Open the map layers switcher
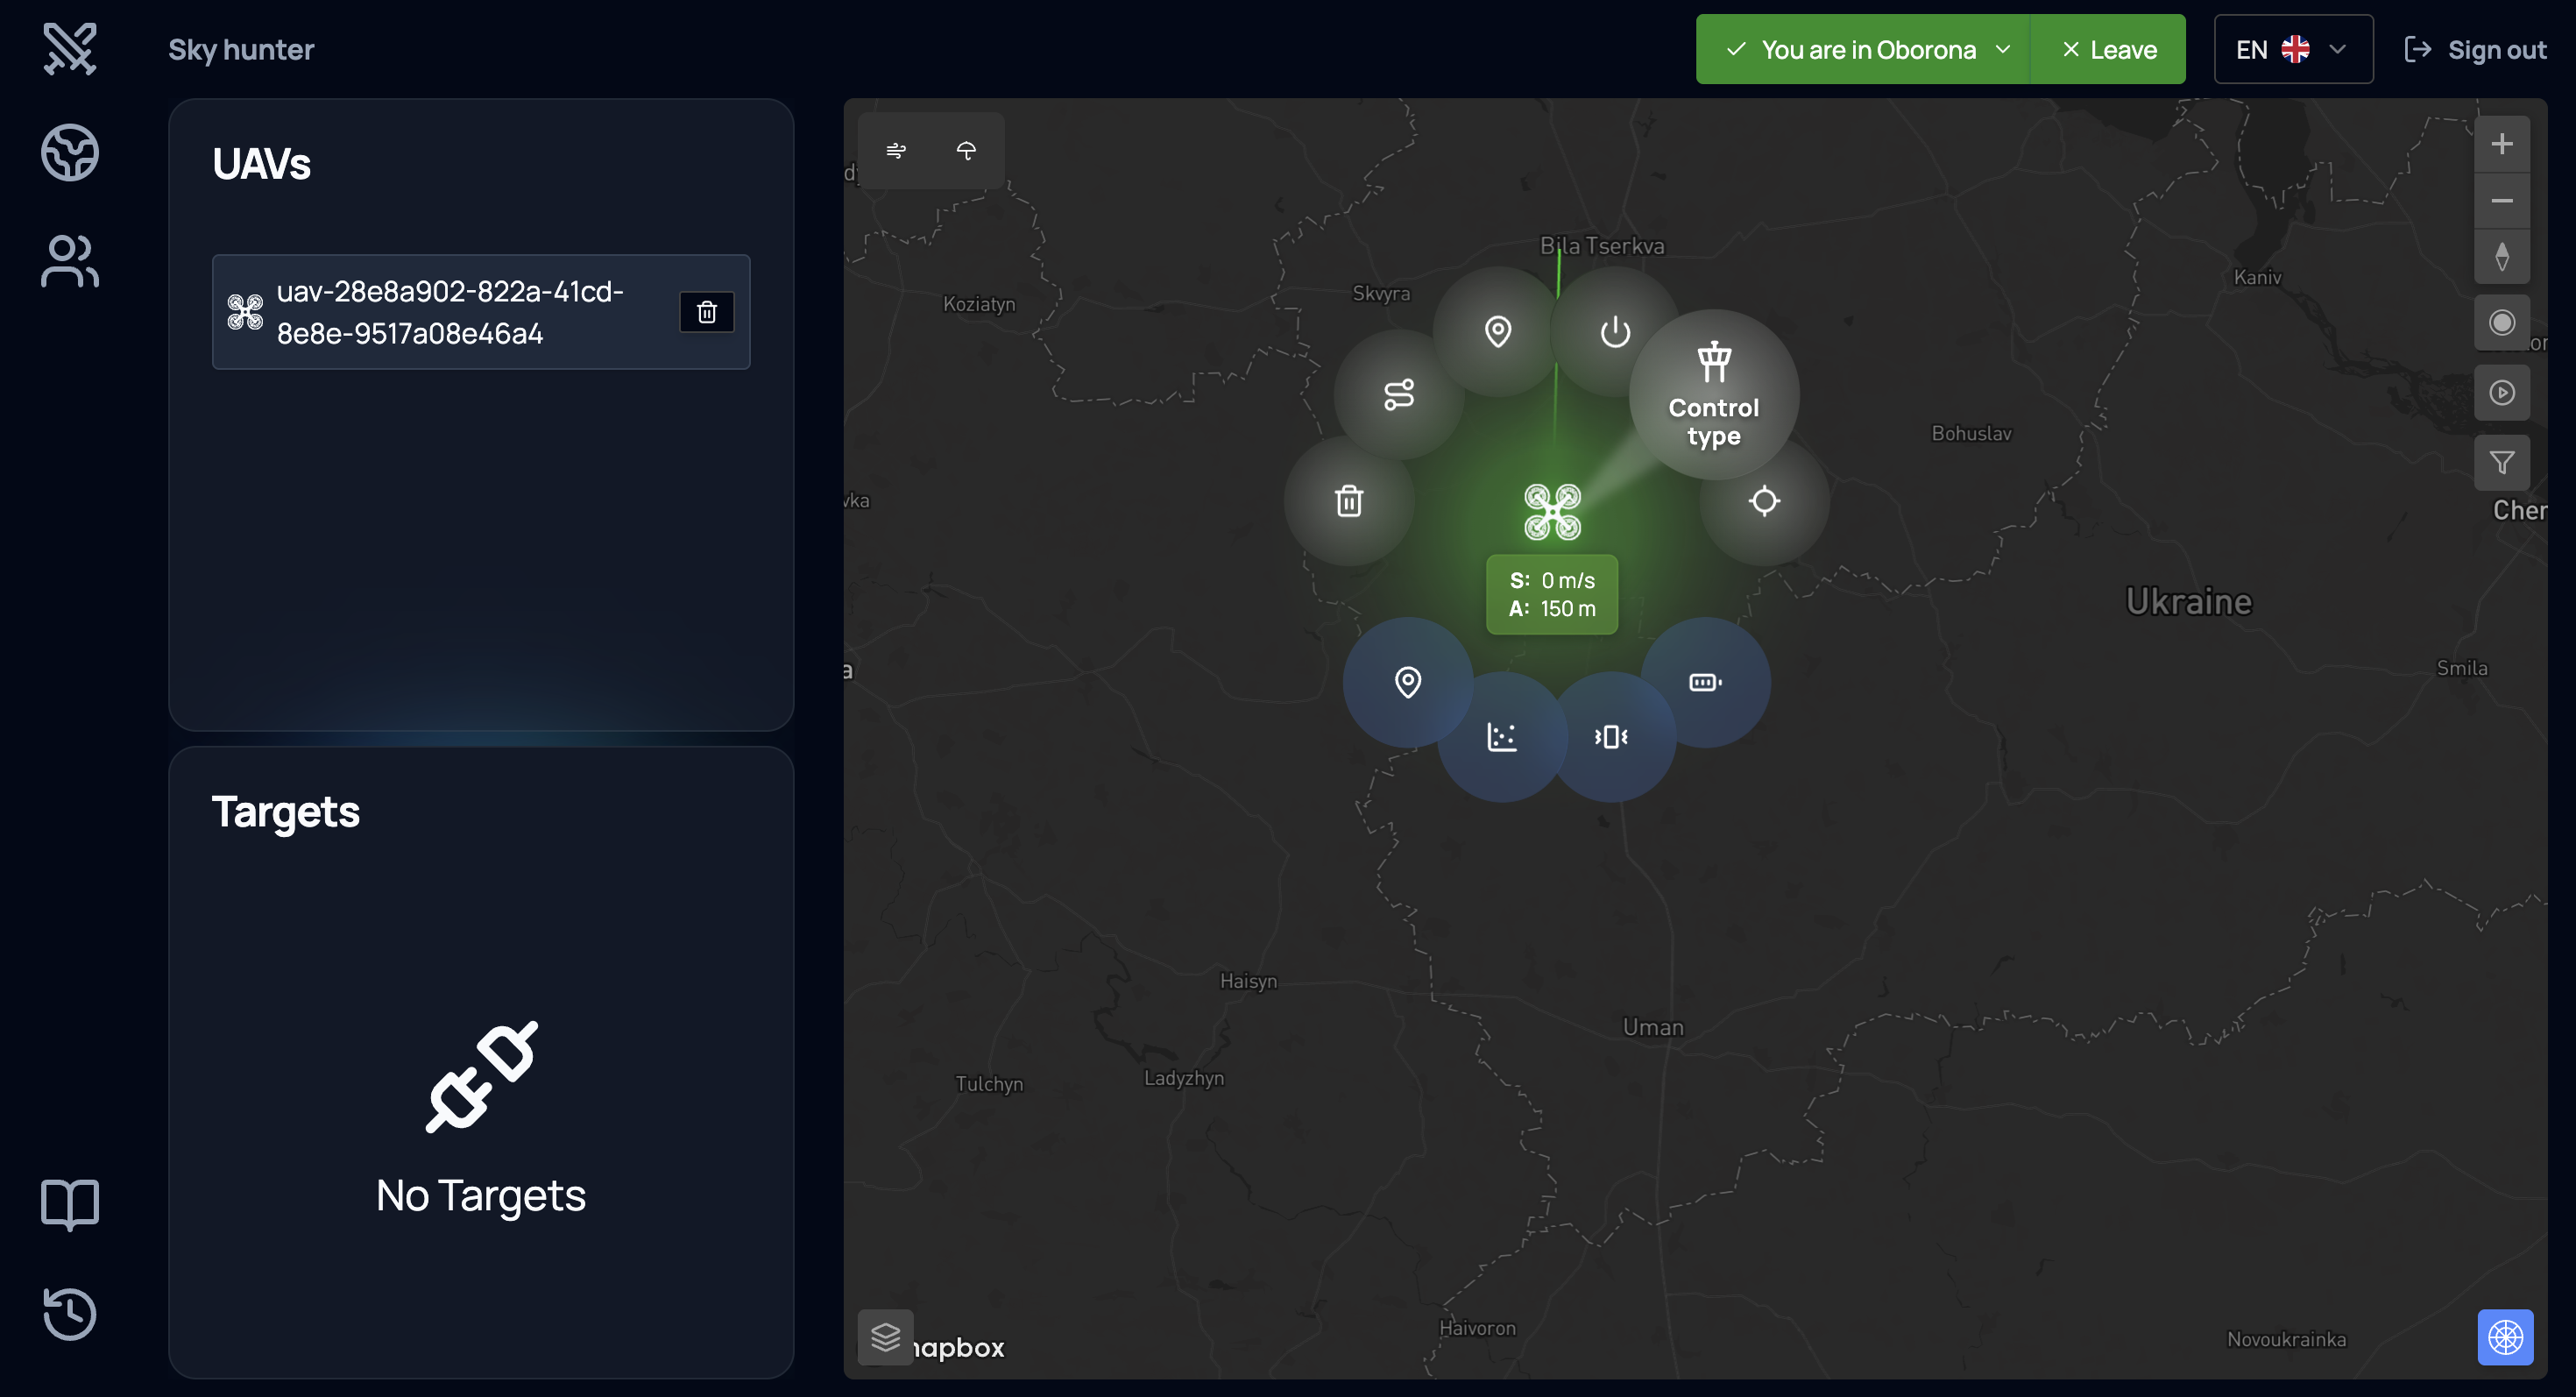Image resolution: width=2576 pixels, height=1397 pixels. [x=885, y=1337]
